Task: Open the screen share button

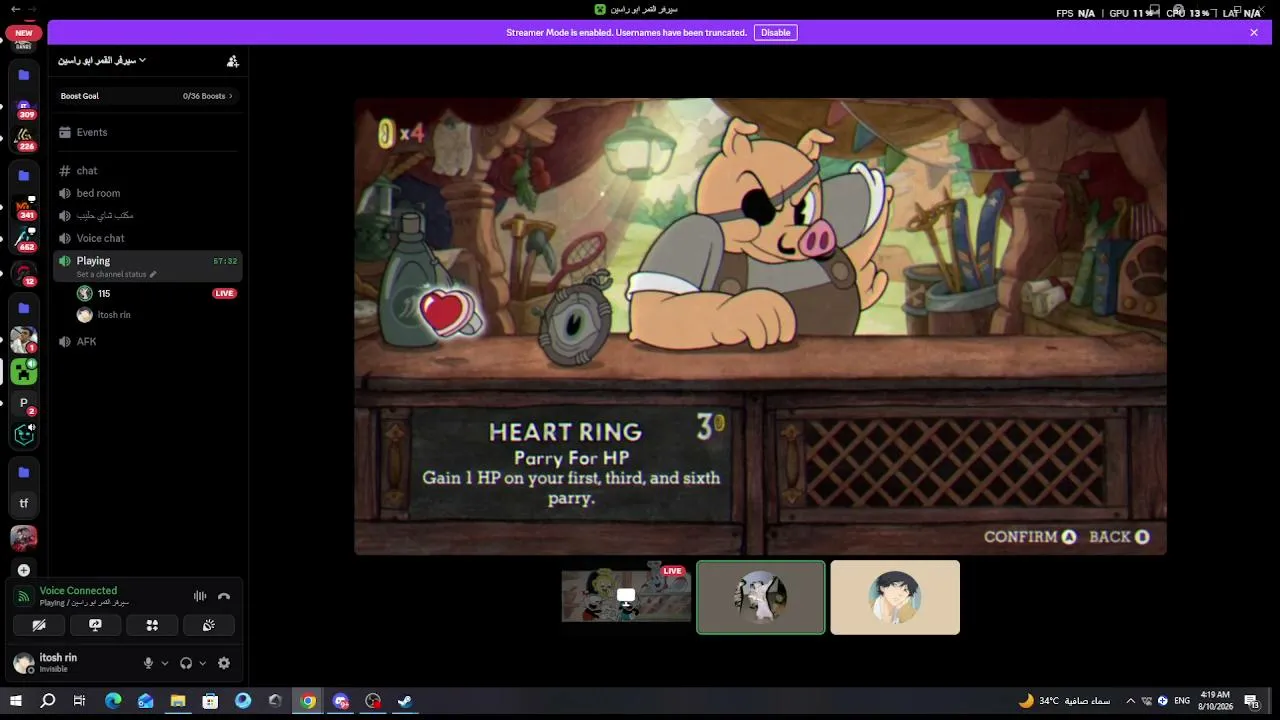Action: (x=95, y=625)
